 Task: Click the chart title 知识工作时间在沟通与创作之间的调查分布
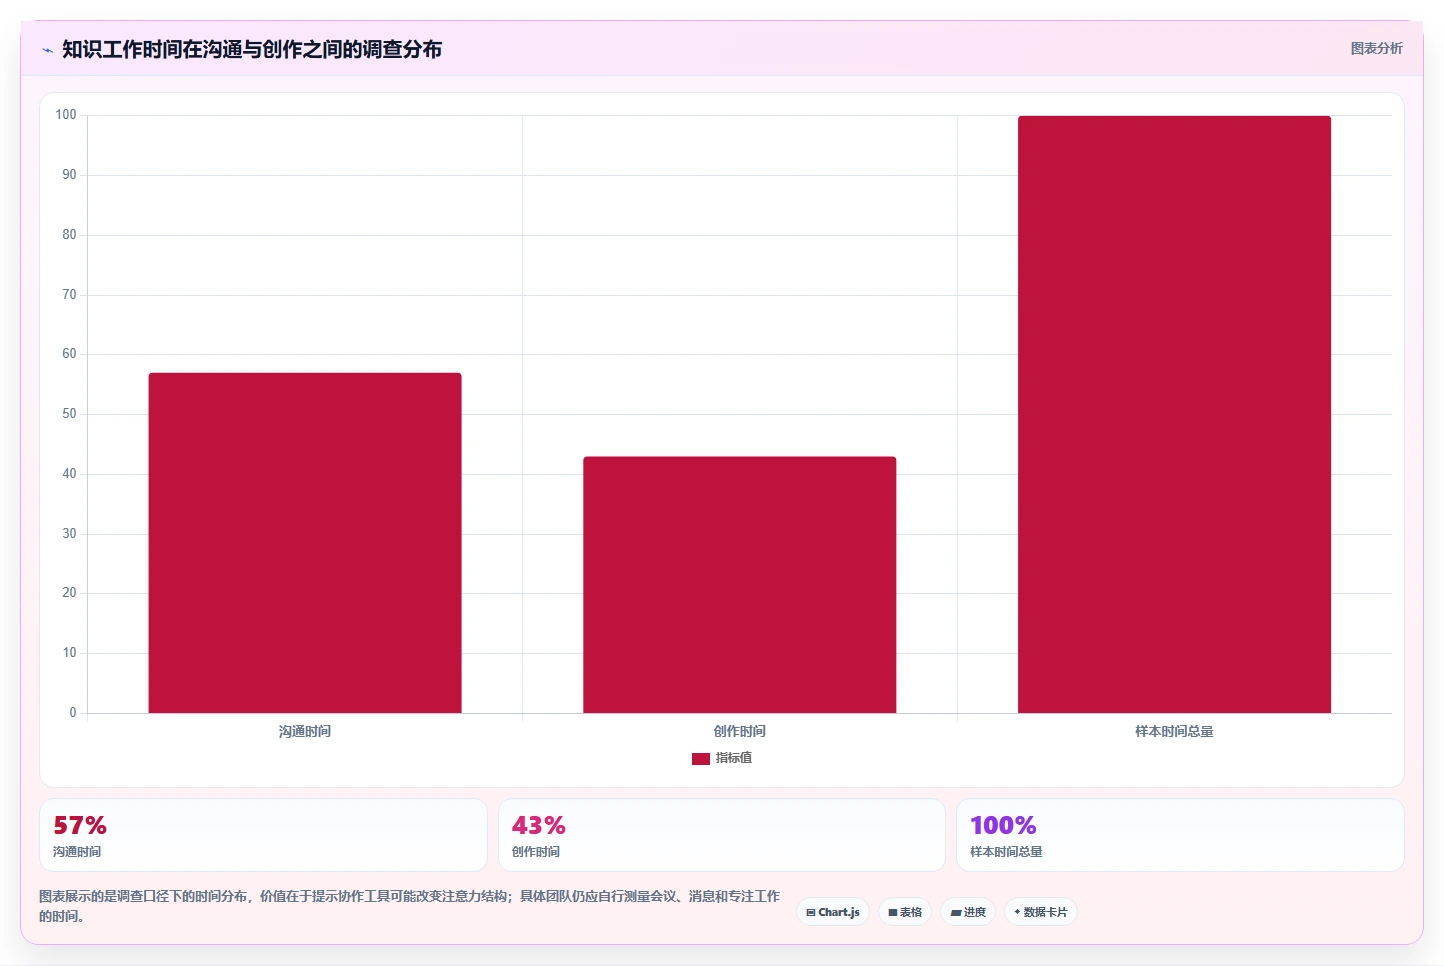click(252, 49)
